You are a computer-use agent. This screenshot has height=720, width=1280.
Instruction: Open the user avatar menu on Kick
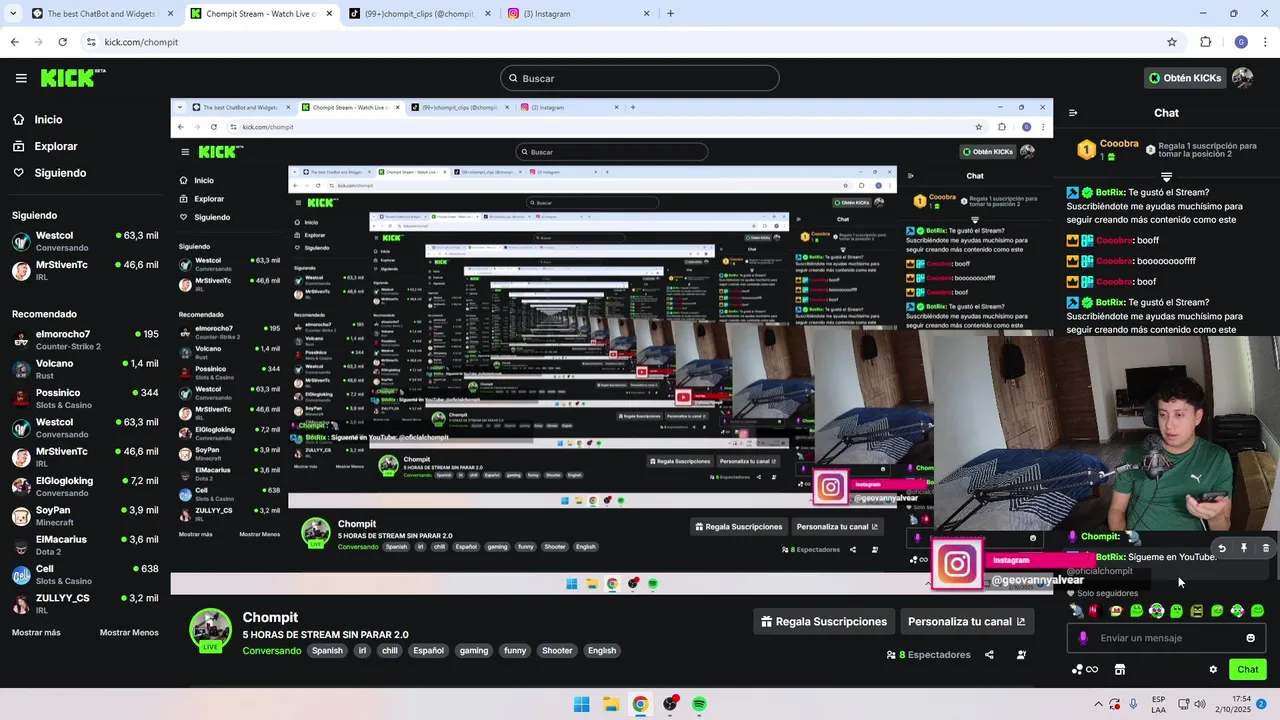click(x=1242, y=78)
